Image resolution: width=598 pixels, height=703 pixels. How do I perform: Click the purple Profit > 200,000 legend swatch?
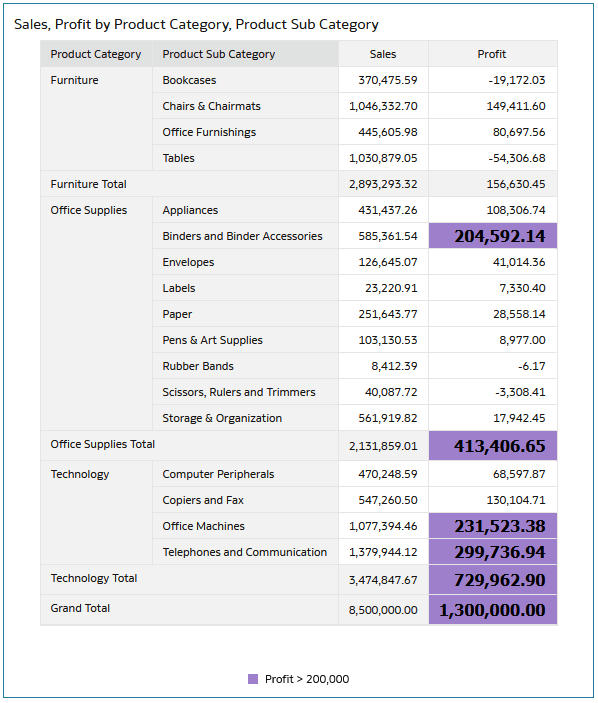click(x=253, y=679)
